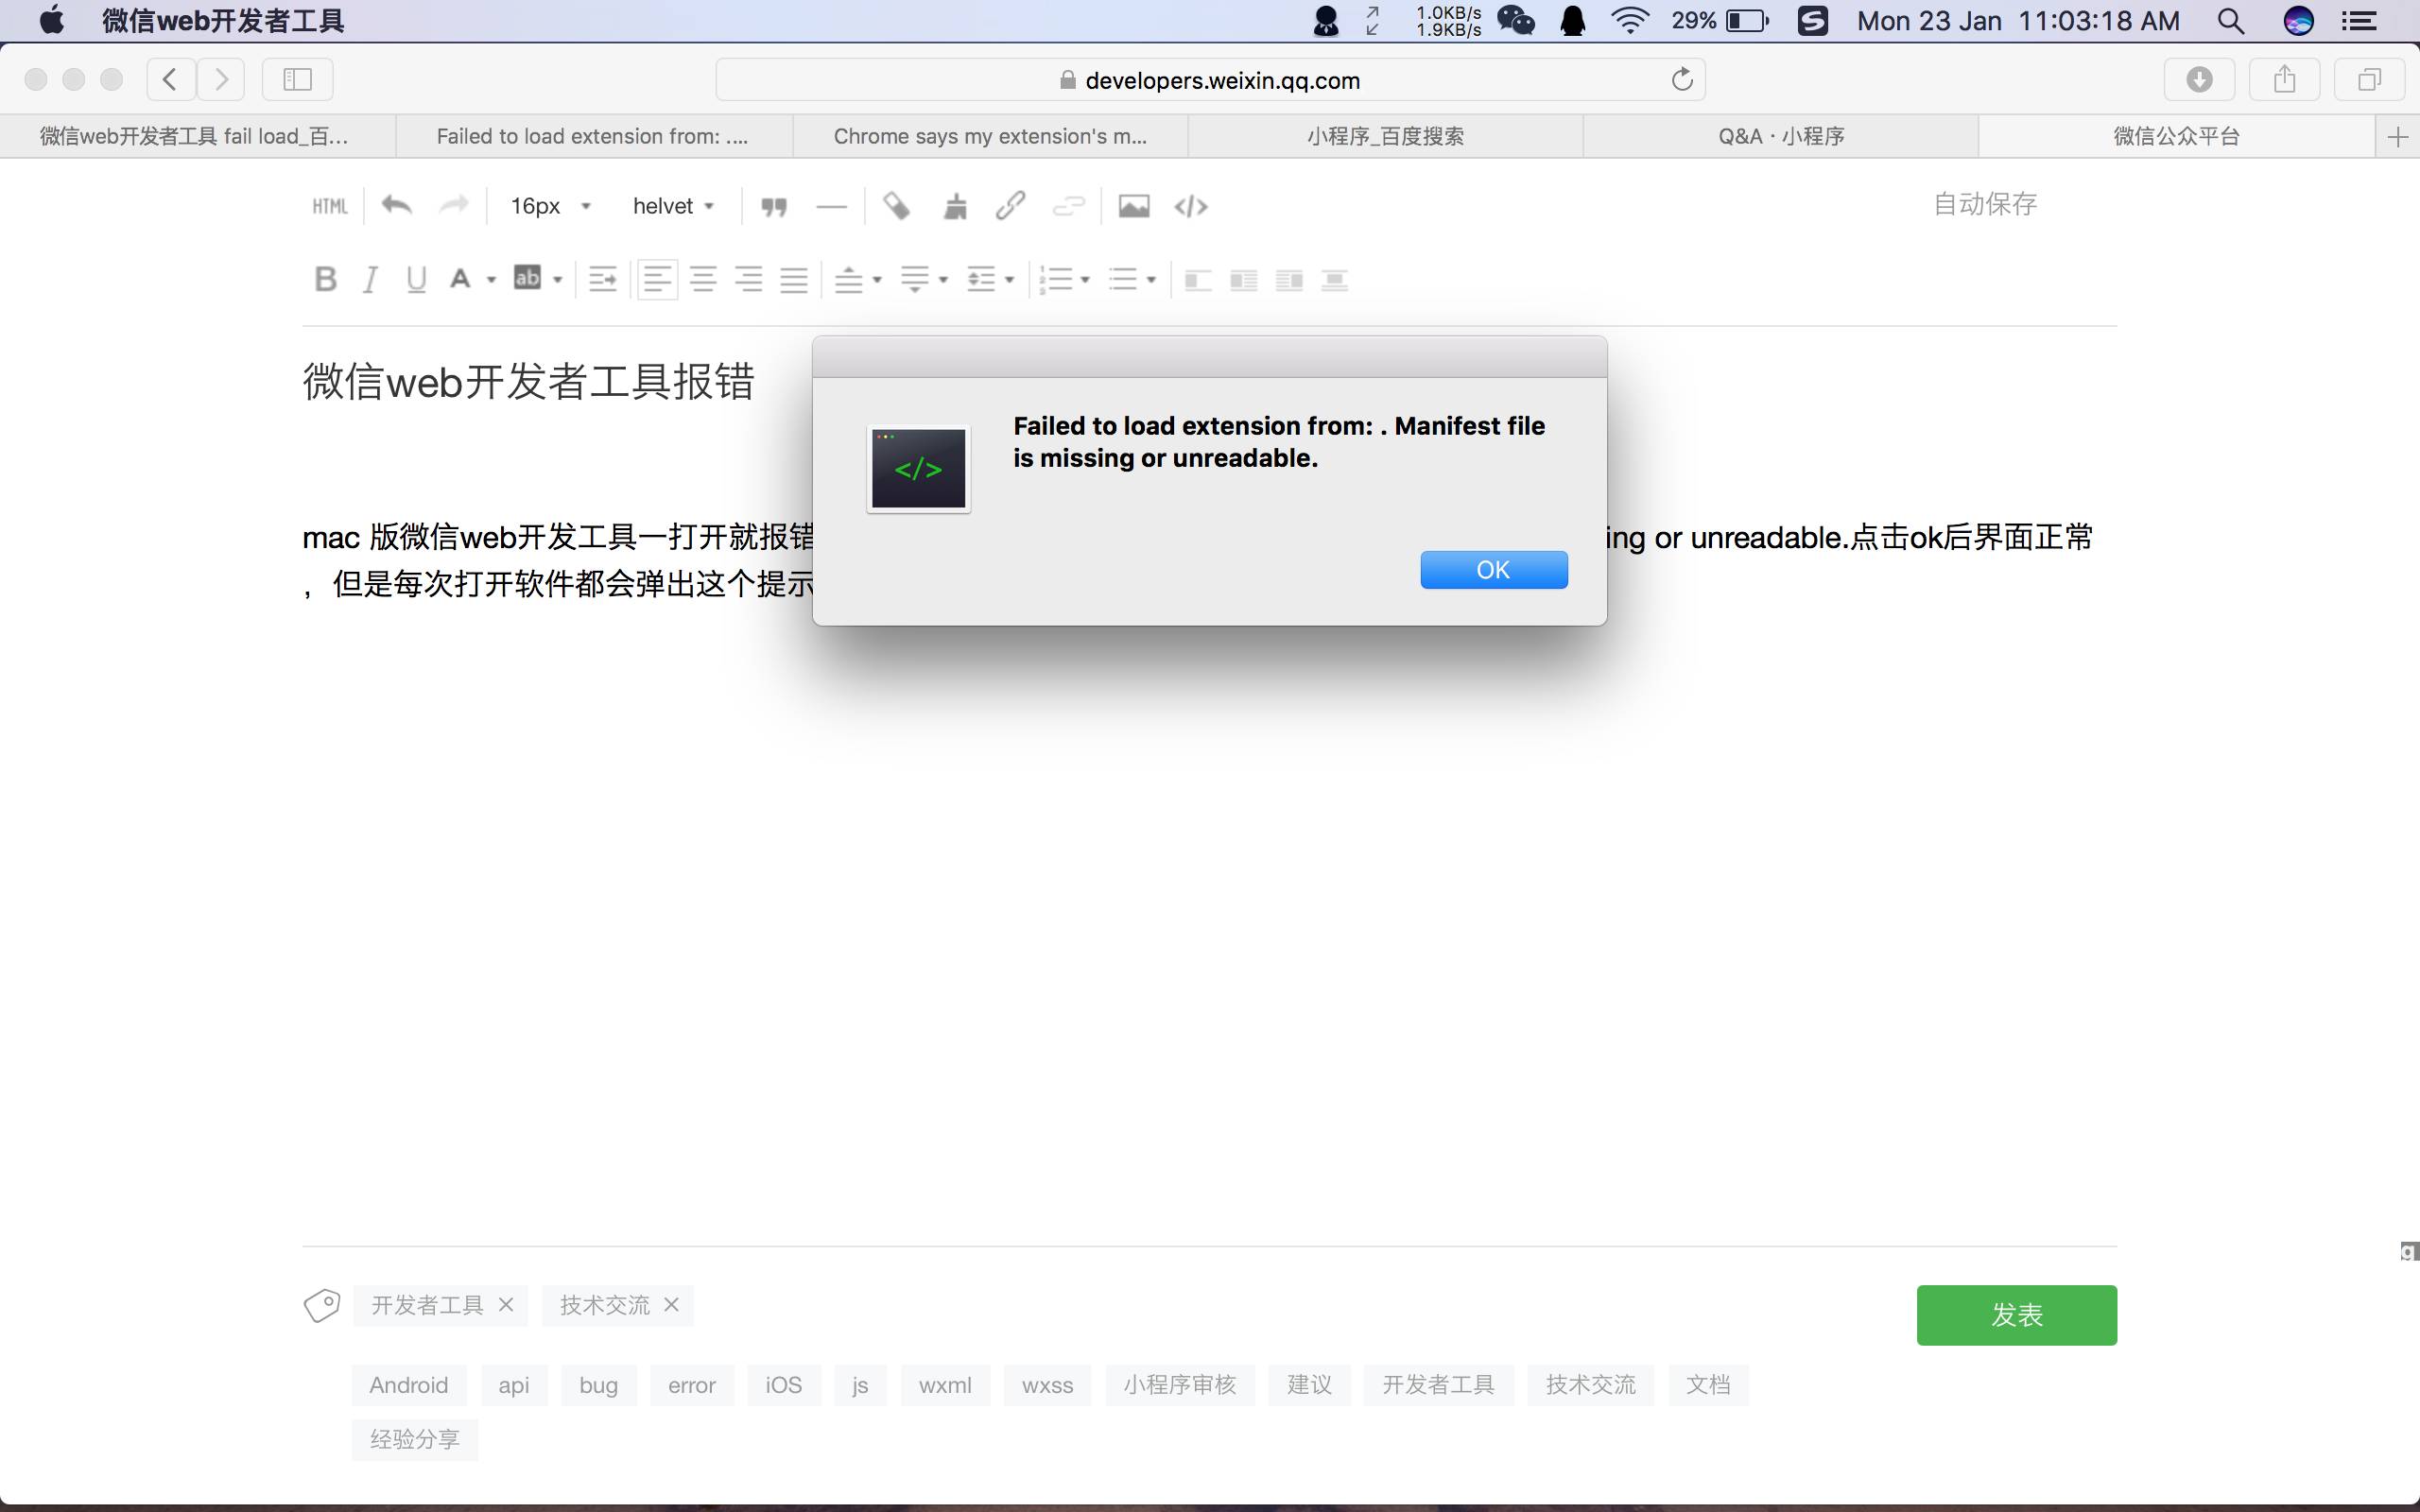Insert a horizontal rule line
The width and height of the screenshot is (2420, 1512).
[831, 207]
